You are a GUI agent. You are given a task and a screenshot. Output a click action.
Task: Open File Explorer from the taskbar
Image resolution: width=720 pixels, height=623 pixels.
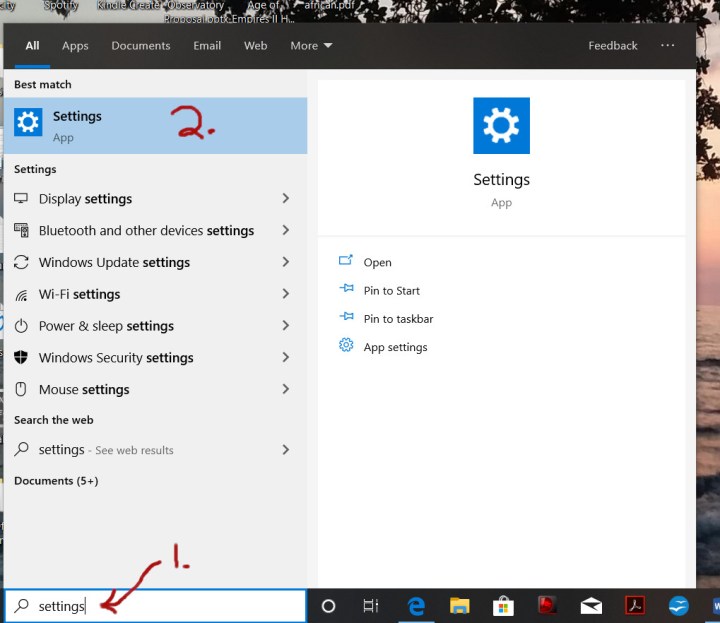click(x=459, y=606)
